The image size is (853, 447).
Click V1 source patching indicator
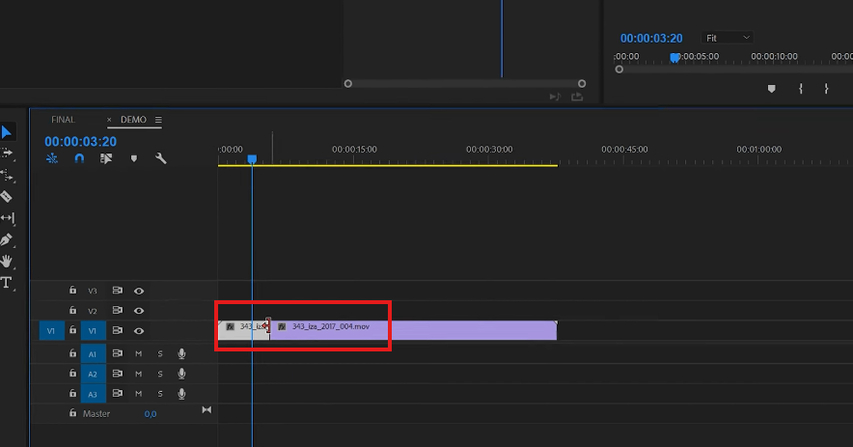(51, 331)
